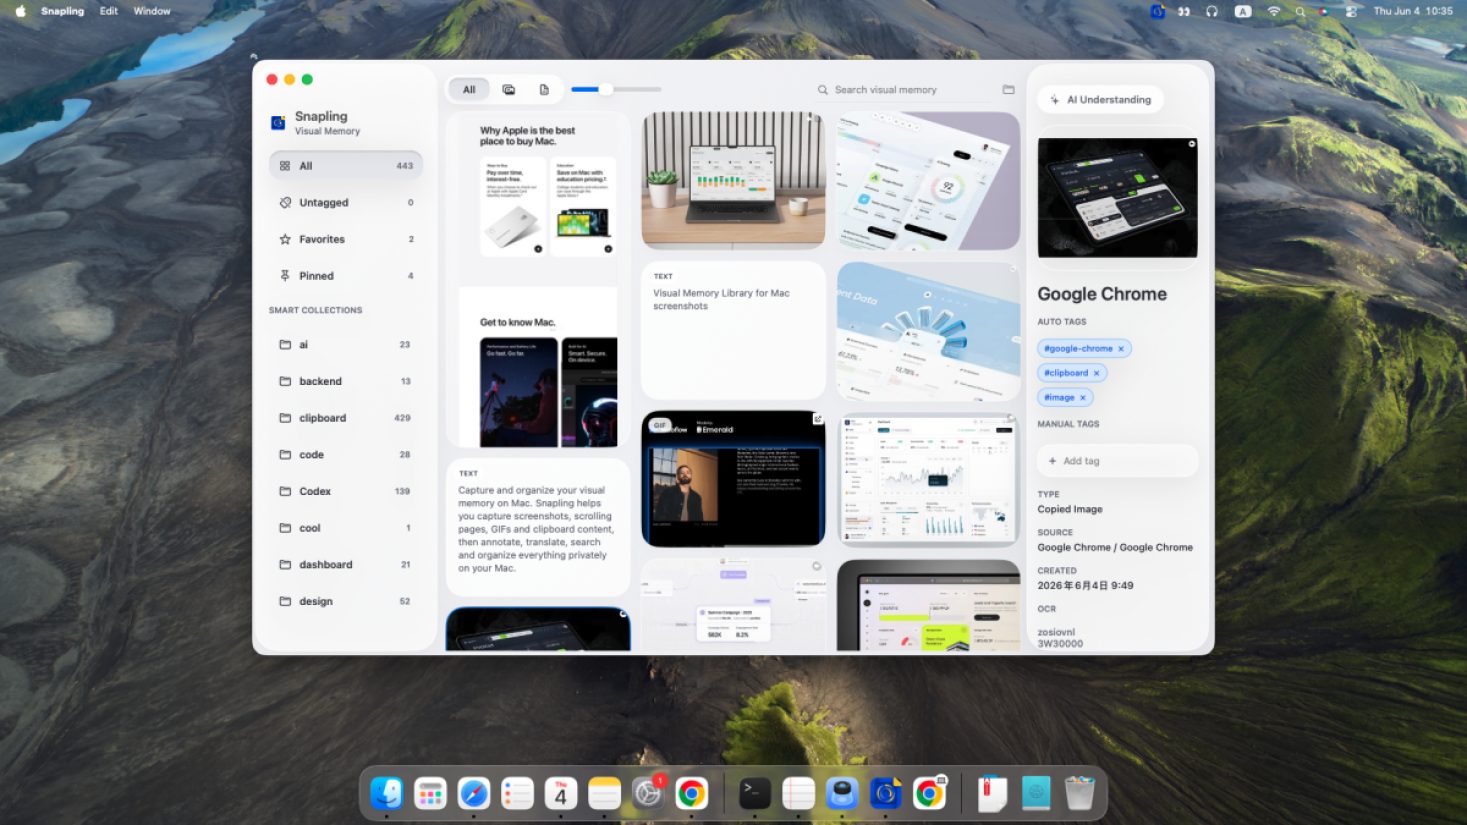The width and height of the screenshot is (1467, 825).
Task: Click the Wi-Fi status icon
Action: pyautogui.click(x=1274, y=11)
